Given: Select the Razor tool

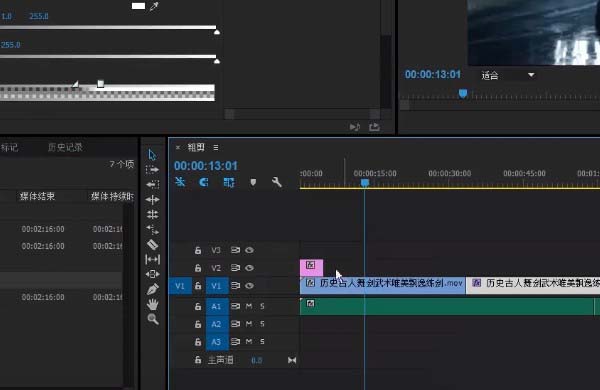Looking at the screenshot, I should click(x=152, y=244).
